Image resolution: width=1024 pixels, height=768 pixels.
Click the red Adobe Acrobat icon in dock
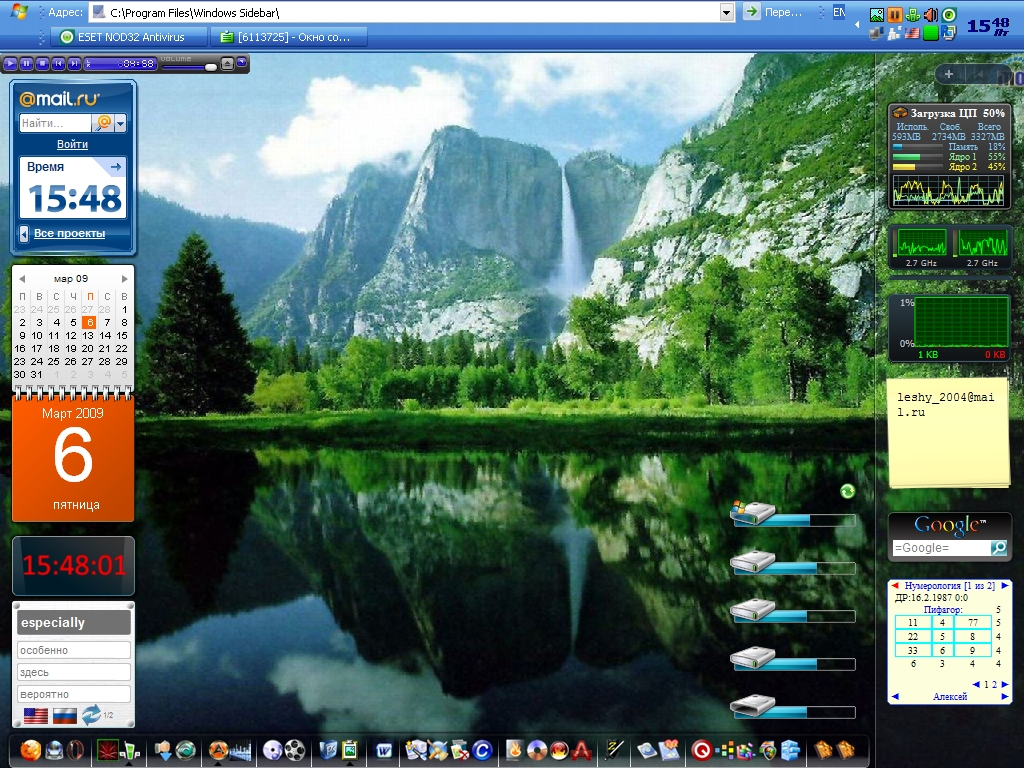(583, 750)
